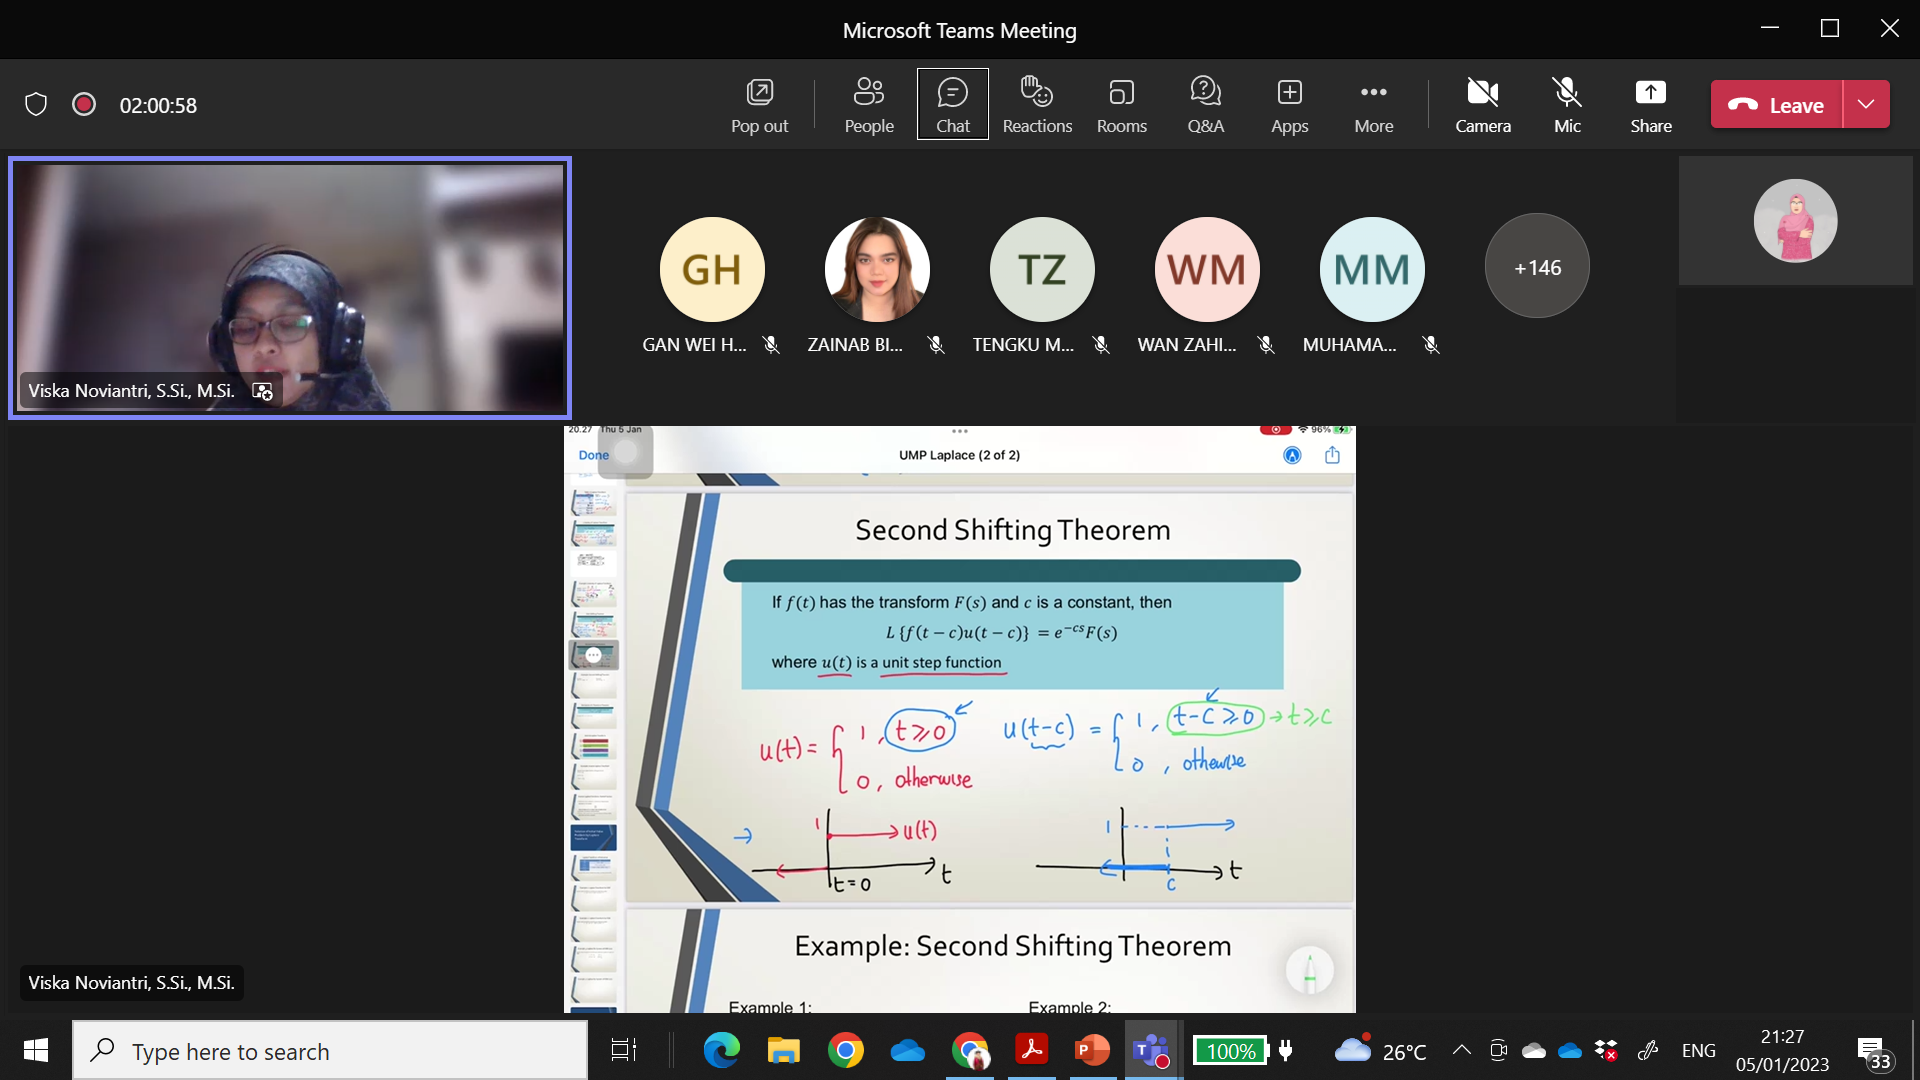Select the highlighted slide thumbnail in sidebar

coord(593,655)
